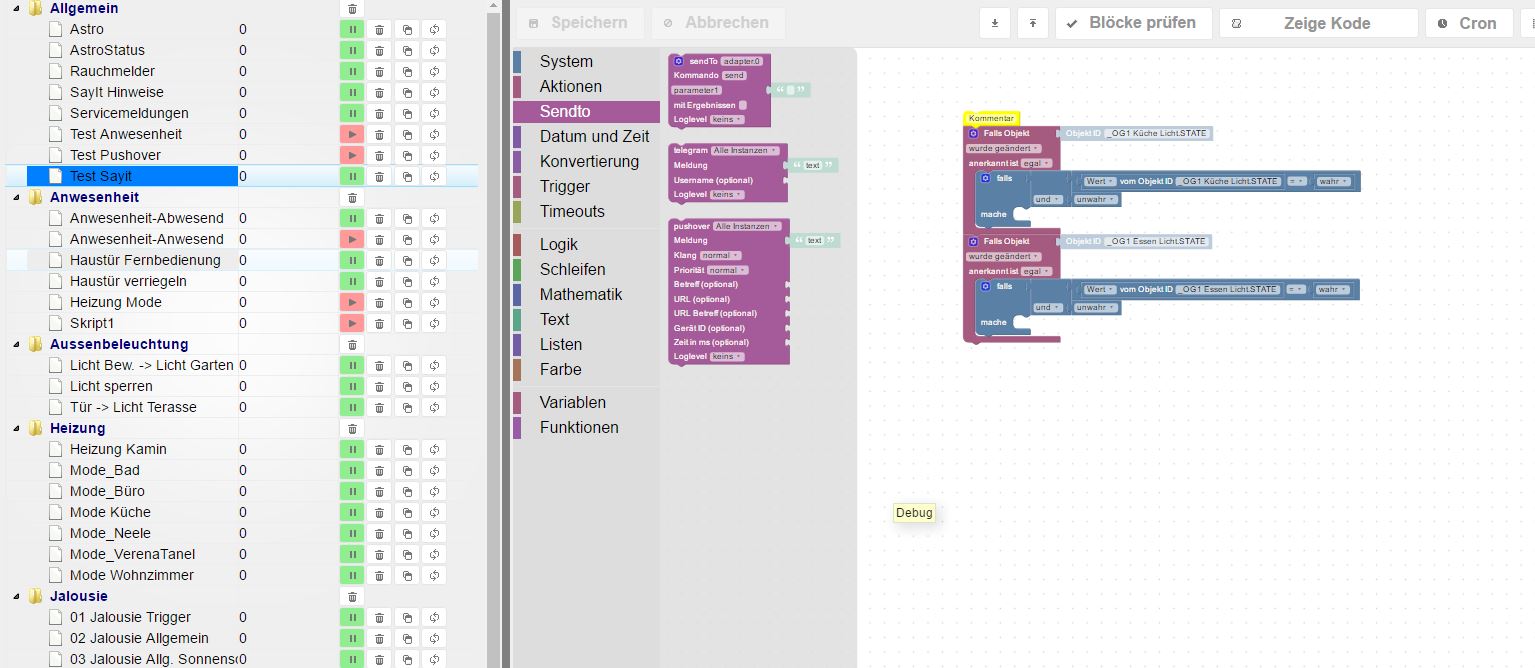Viewport: 1535px width, 668px height.
Task: Restart the Anwesenheit-Abwesend script
Action: tap(434, 218)
